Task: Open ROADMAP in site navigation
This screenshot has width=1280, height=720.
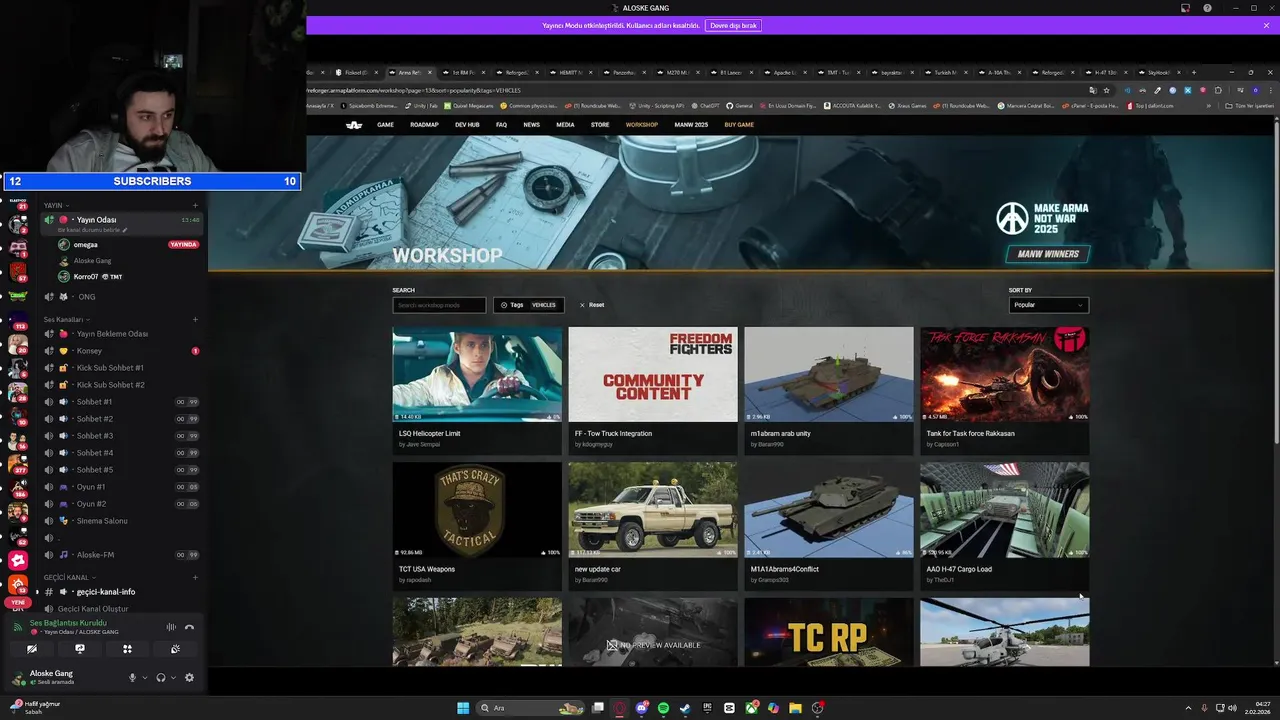Action: point(424,125)
